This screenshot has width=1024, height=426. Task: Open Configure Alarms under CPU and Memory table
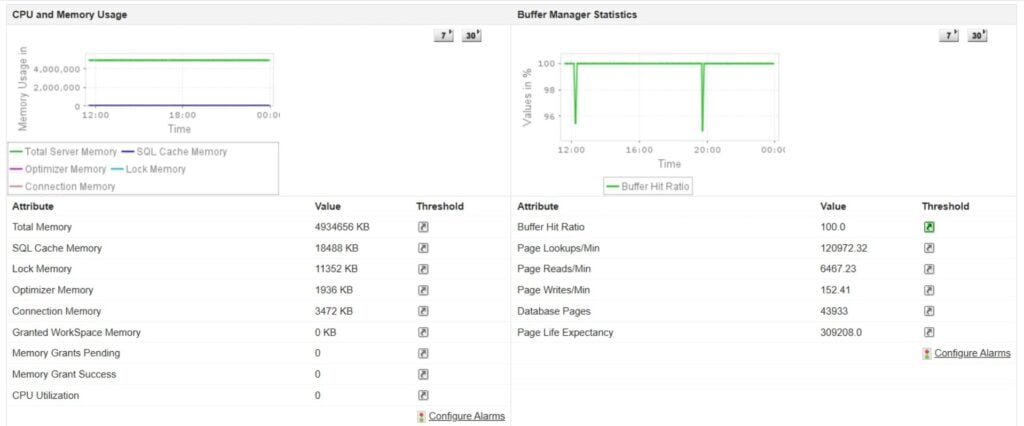(x=466, y=416)
